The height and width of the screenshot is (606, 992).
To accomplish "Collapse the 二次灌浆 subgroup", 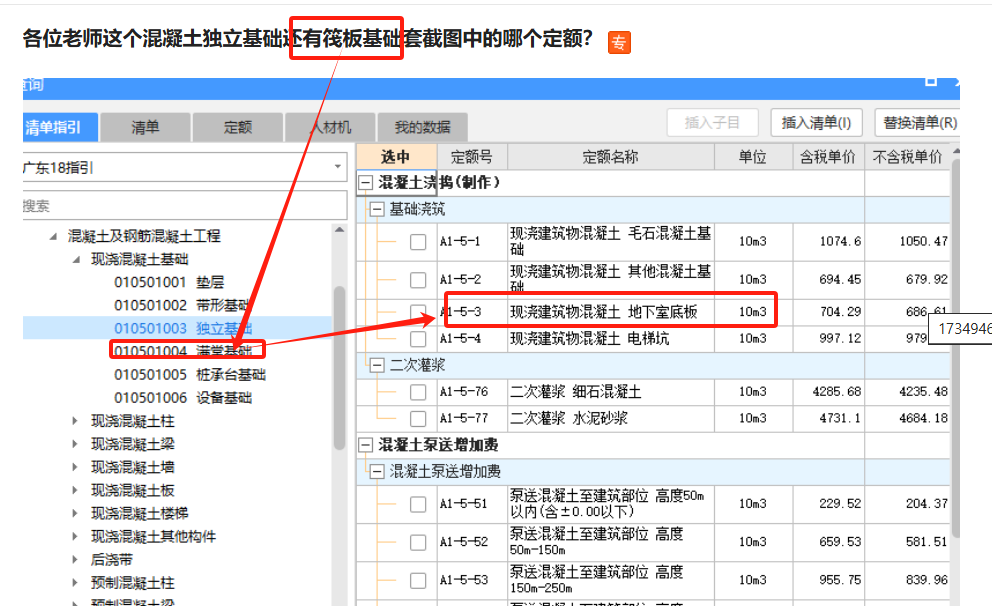I will click(x=376, y=365).
